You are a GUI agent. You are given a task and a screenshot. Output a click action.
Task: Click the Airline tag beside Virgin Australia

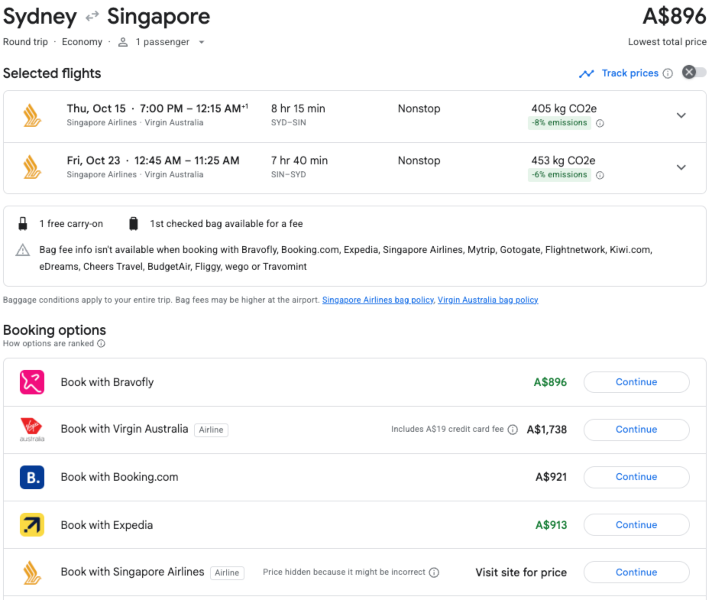211,430
